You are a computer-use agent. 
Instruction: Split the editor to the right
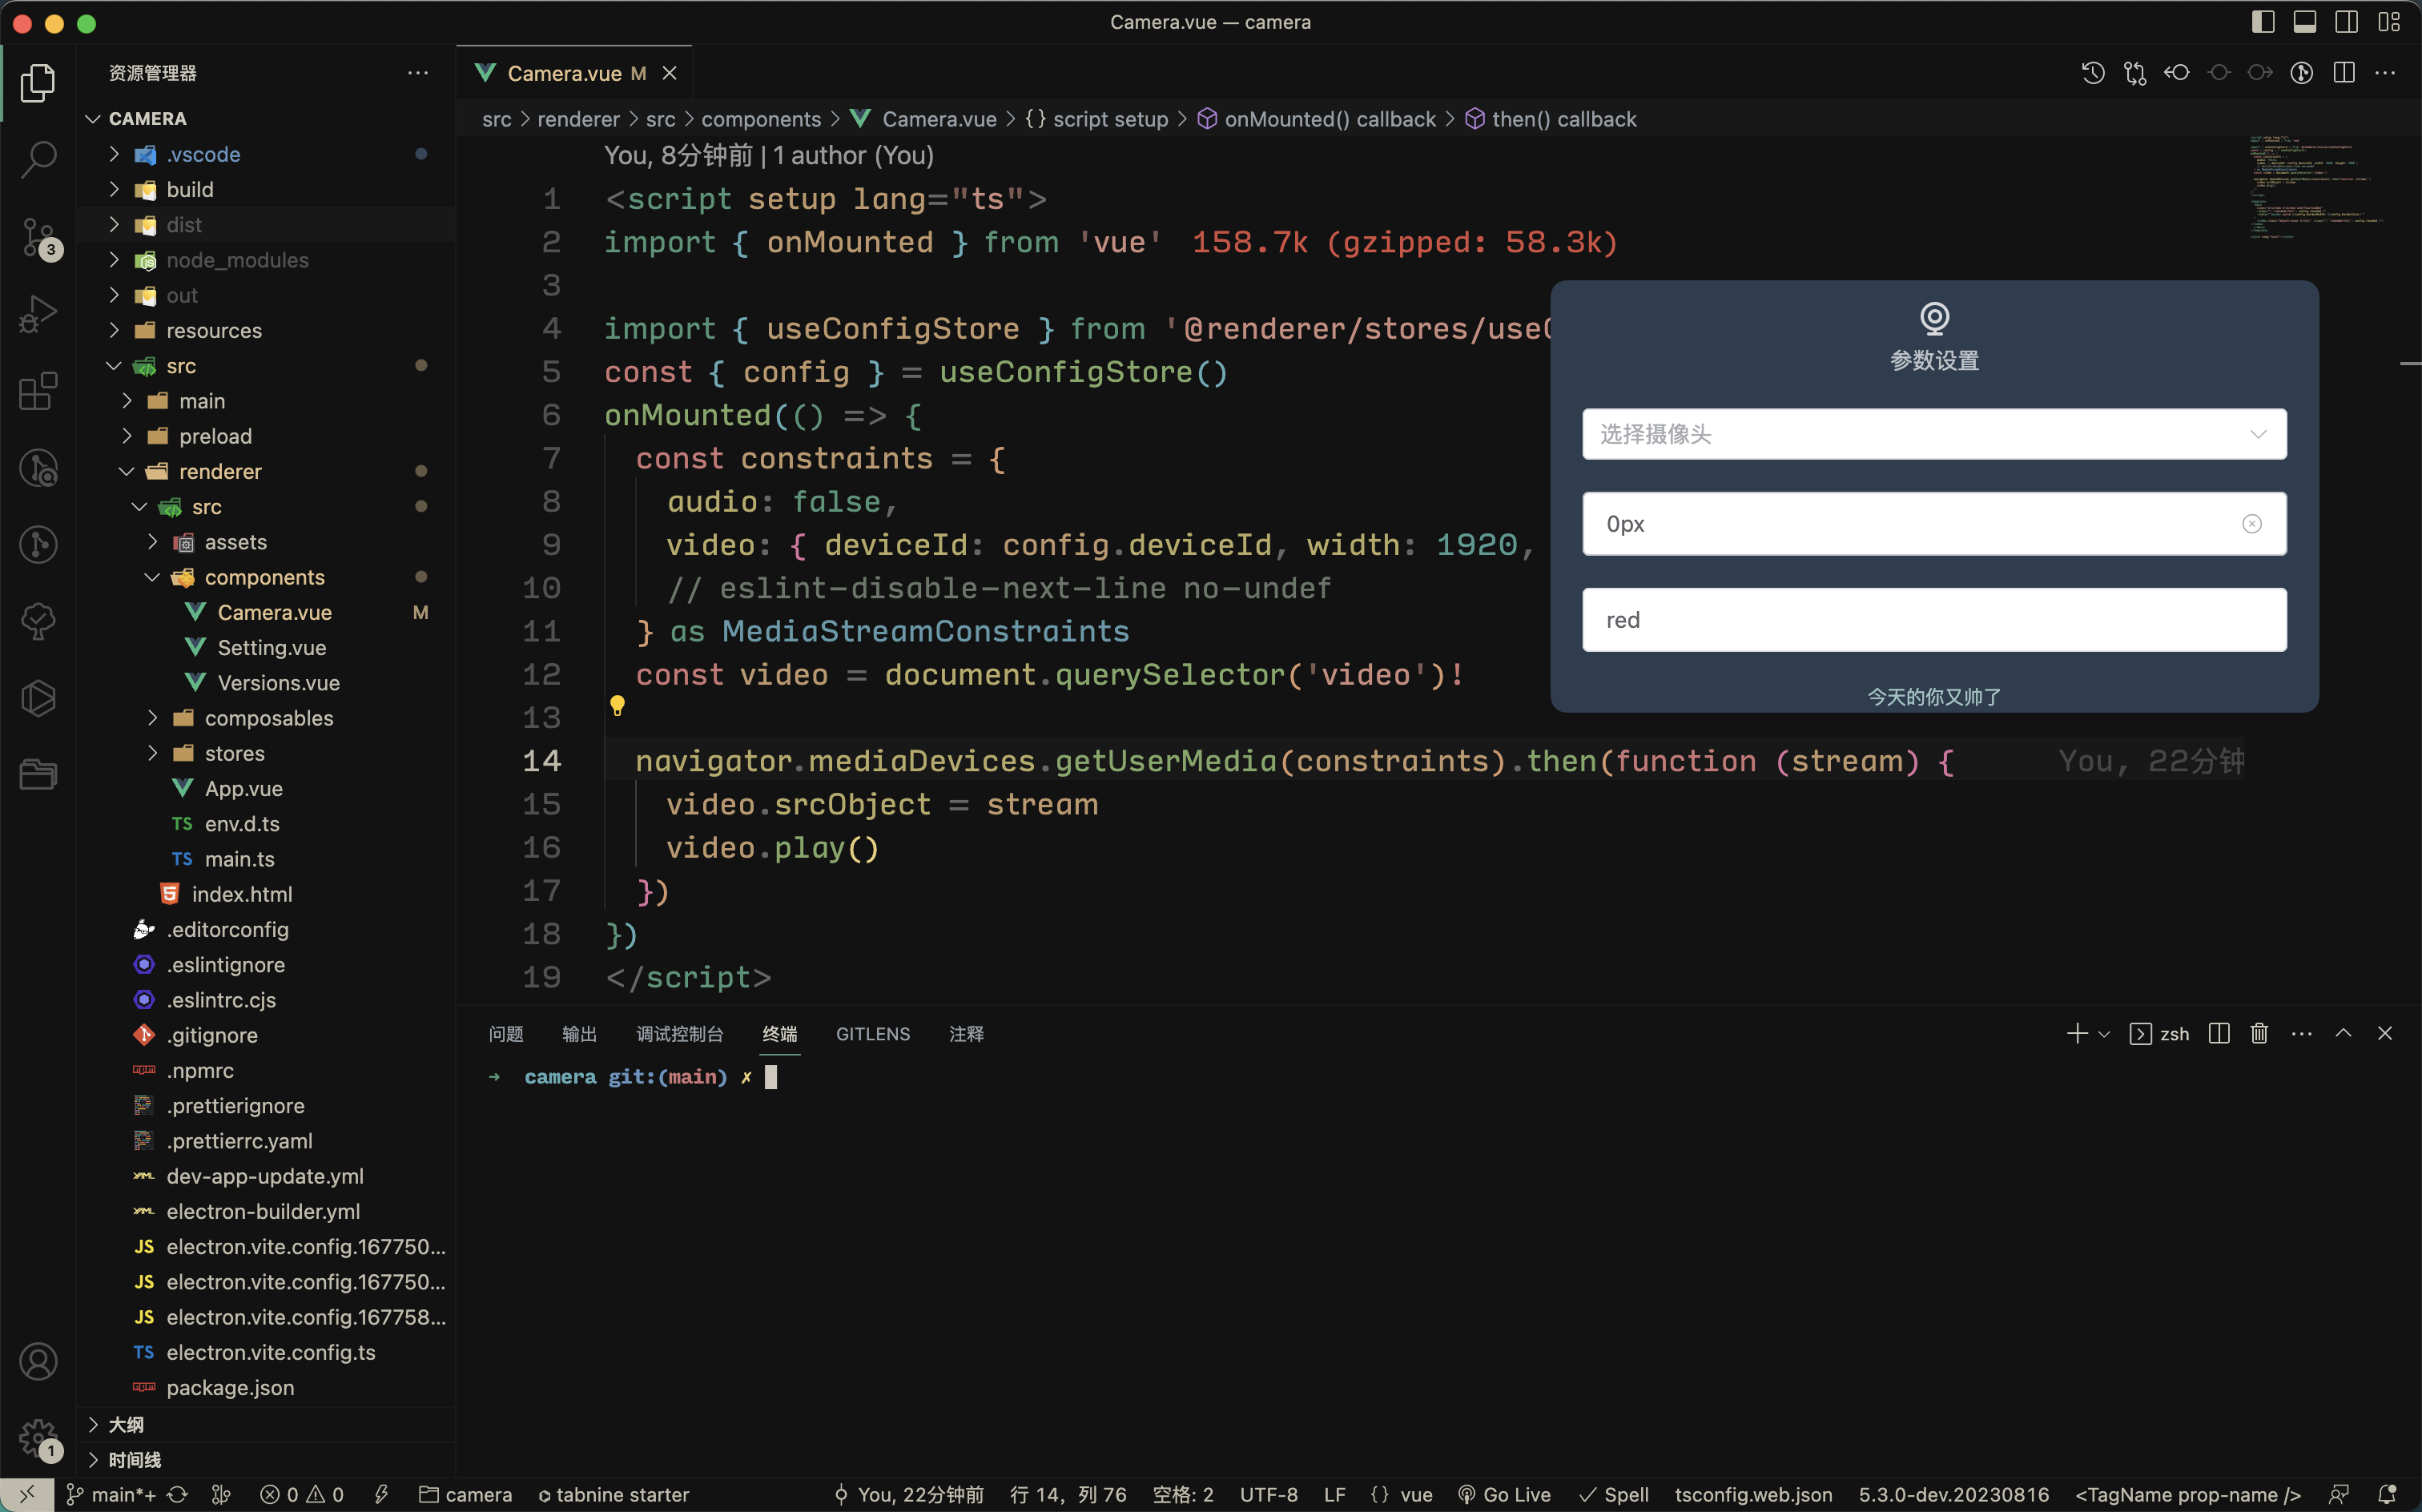[x=2344, y=73]
